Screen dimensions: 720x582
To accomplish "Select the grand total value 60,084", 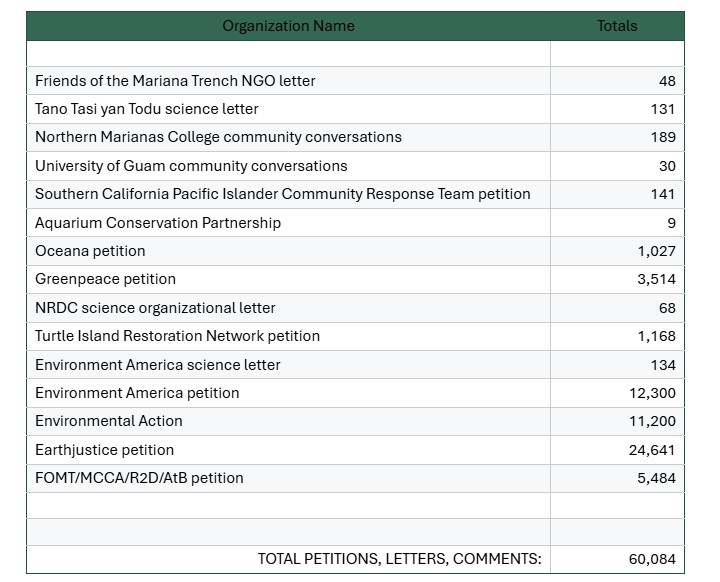I will [652, 559].
